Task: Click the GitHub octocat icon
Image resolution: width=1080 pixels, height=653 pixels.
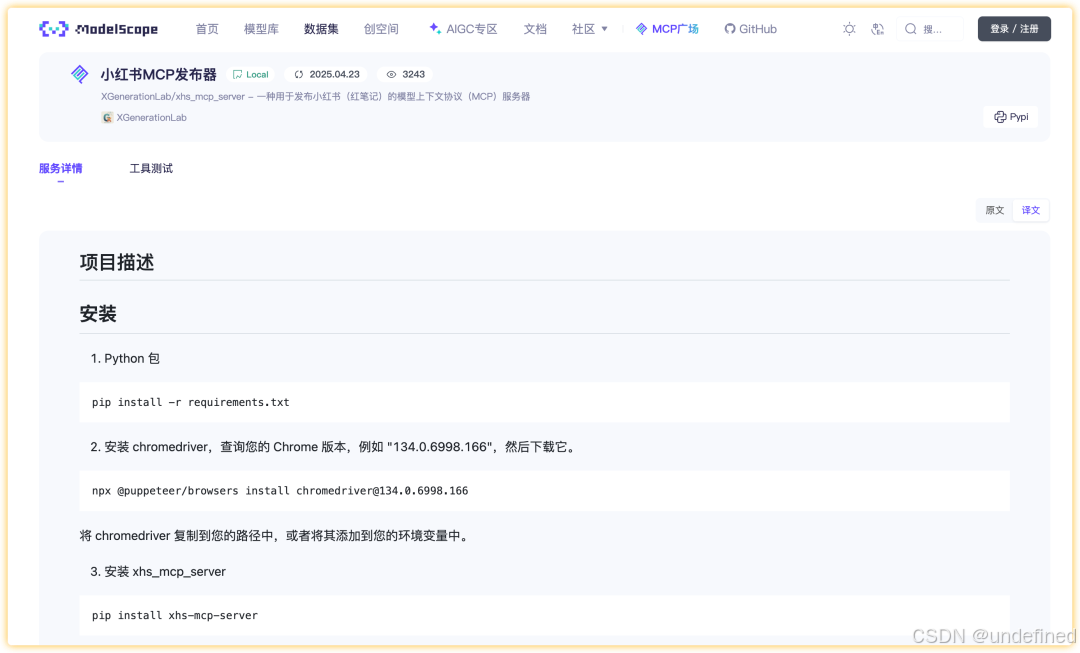Action: click(729, 29)
